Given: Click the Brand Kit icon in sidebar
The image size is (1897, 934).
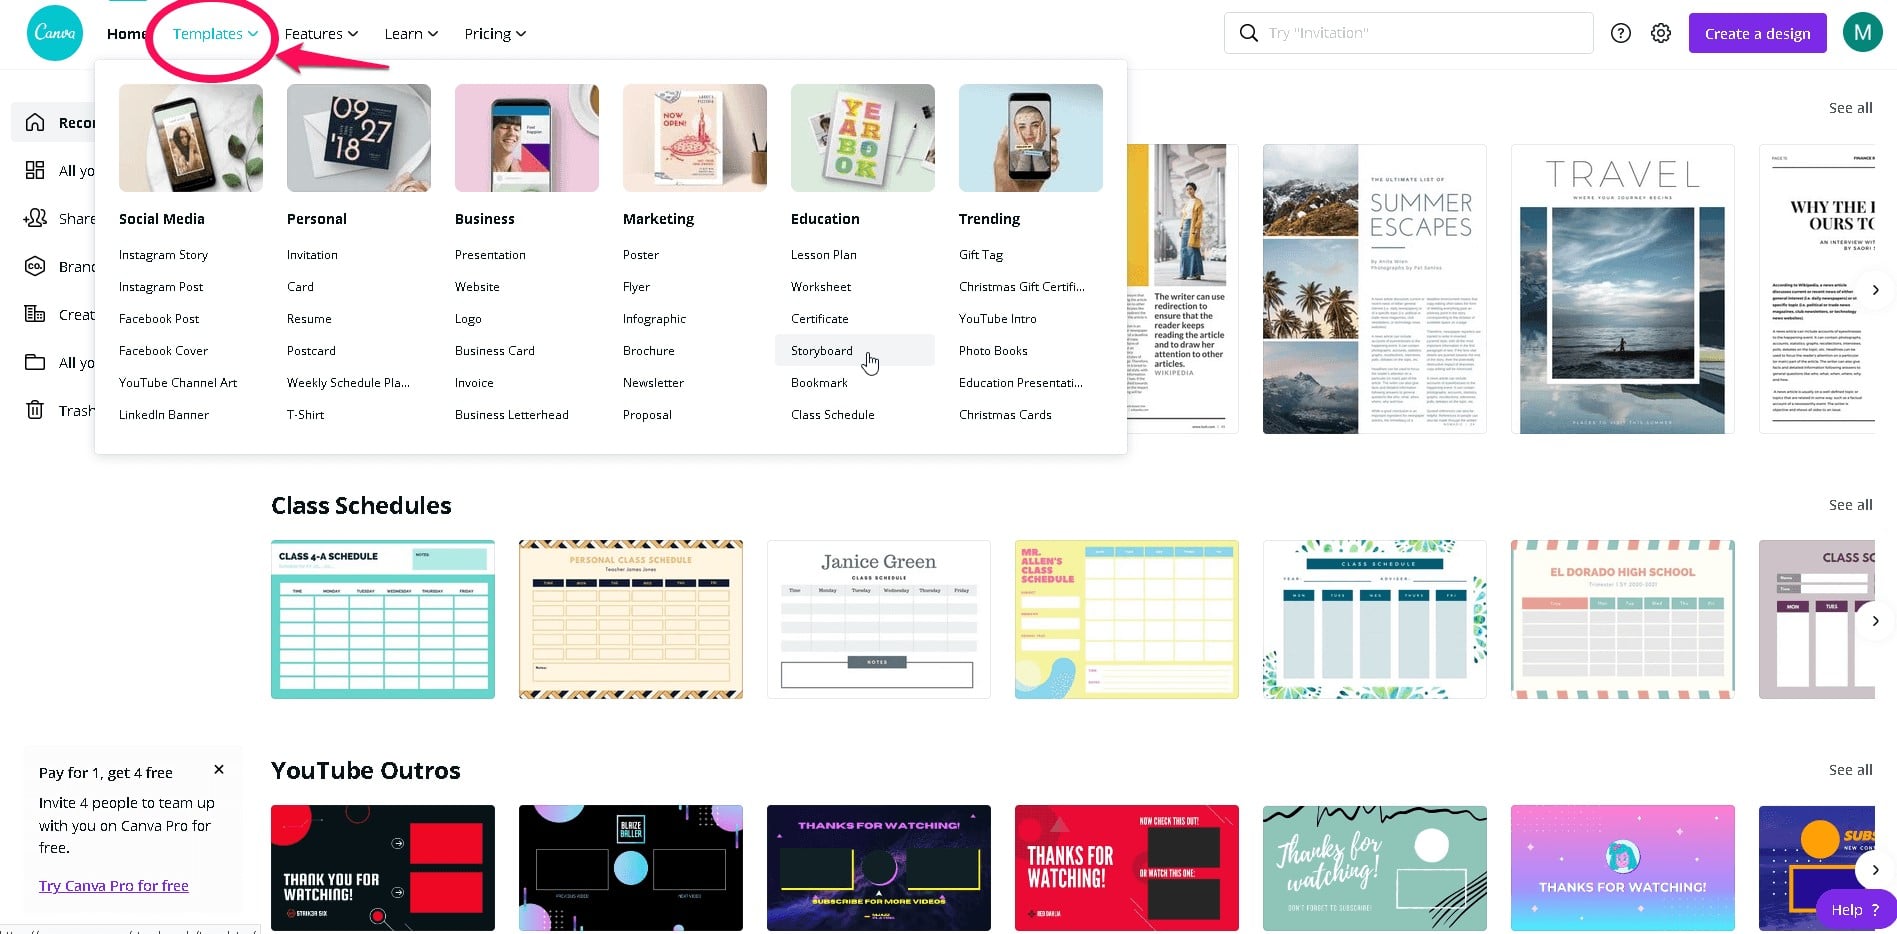Looking at the screenshot, I should click(x=35, y=266).
